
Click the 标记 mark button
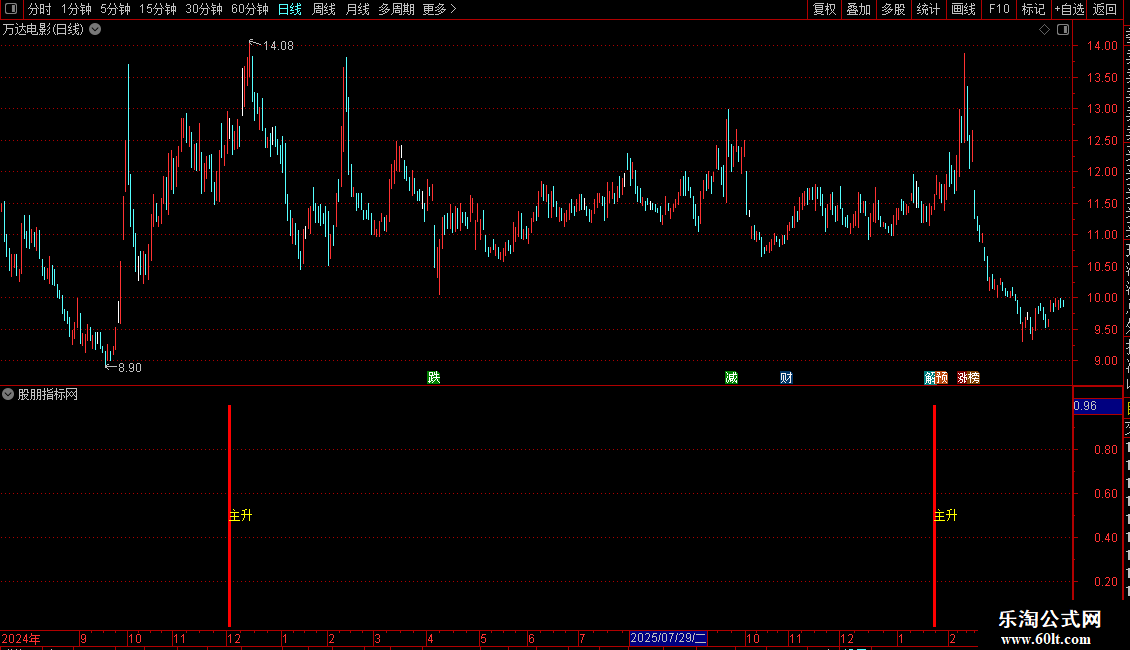[1033, 9]
